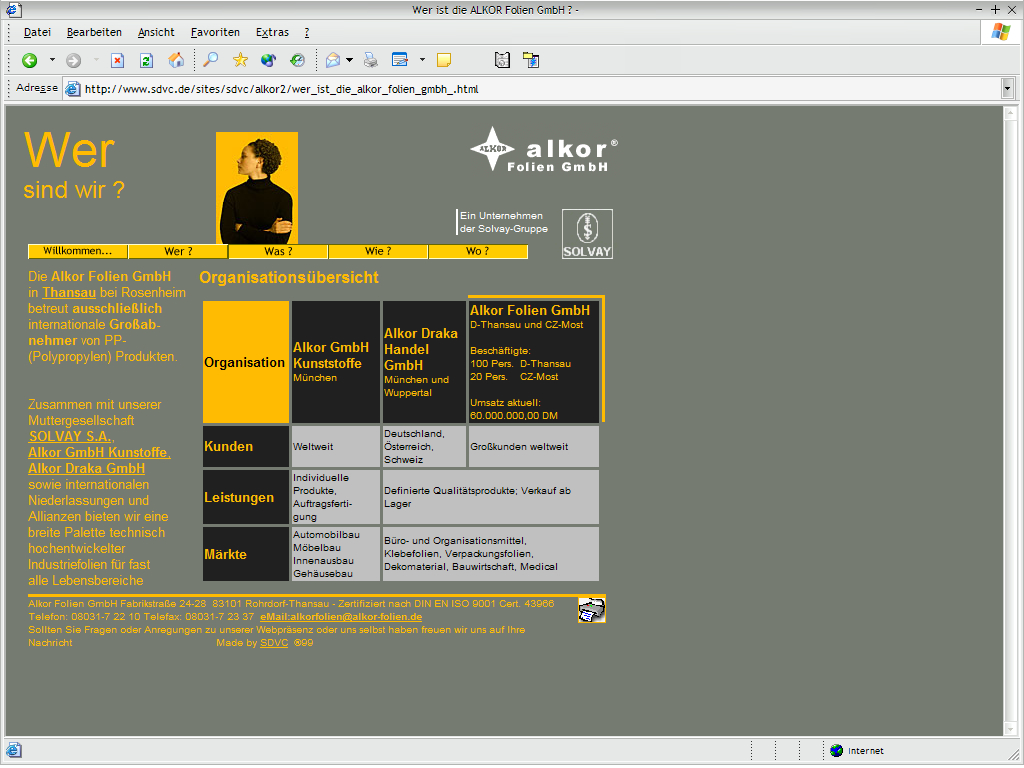
Task: Print the page with the toolbar printer icon
Action: (371, 60)
